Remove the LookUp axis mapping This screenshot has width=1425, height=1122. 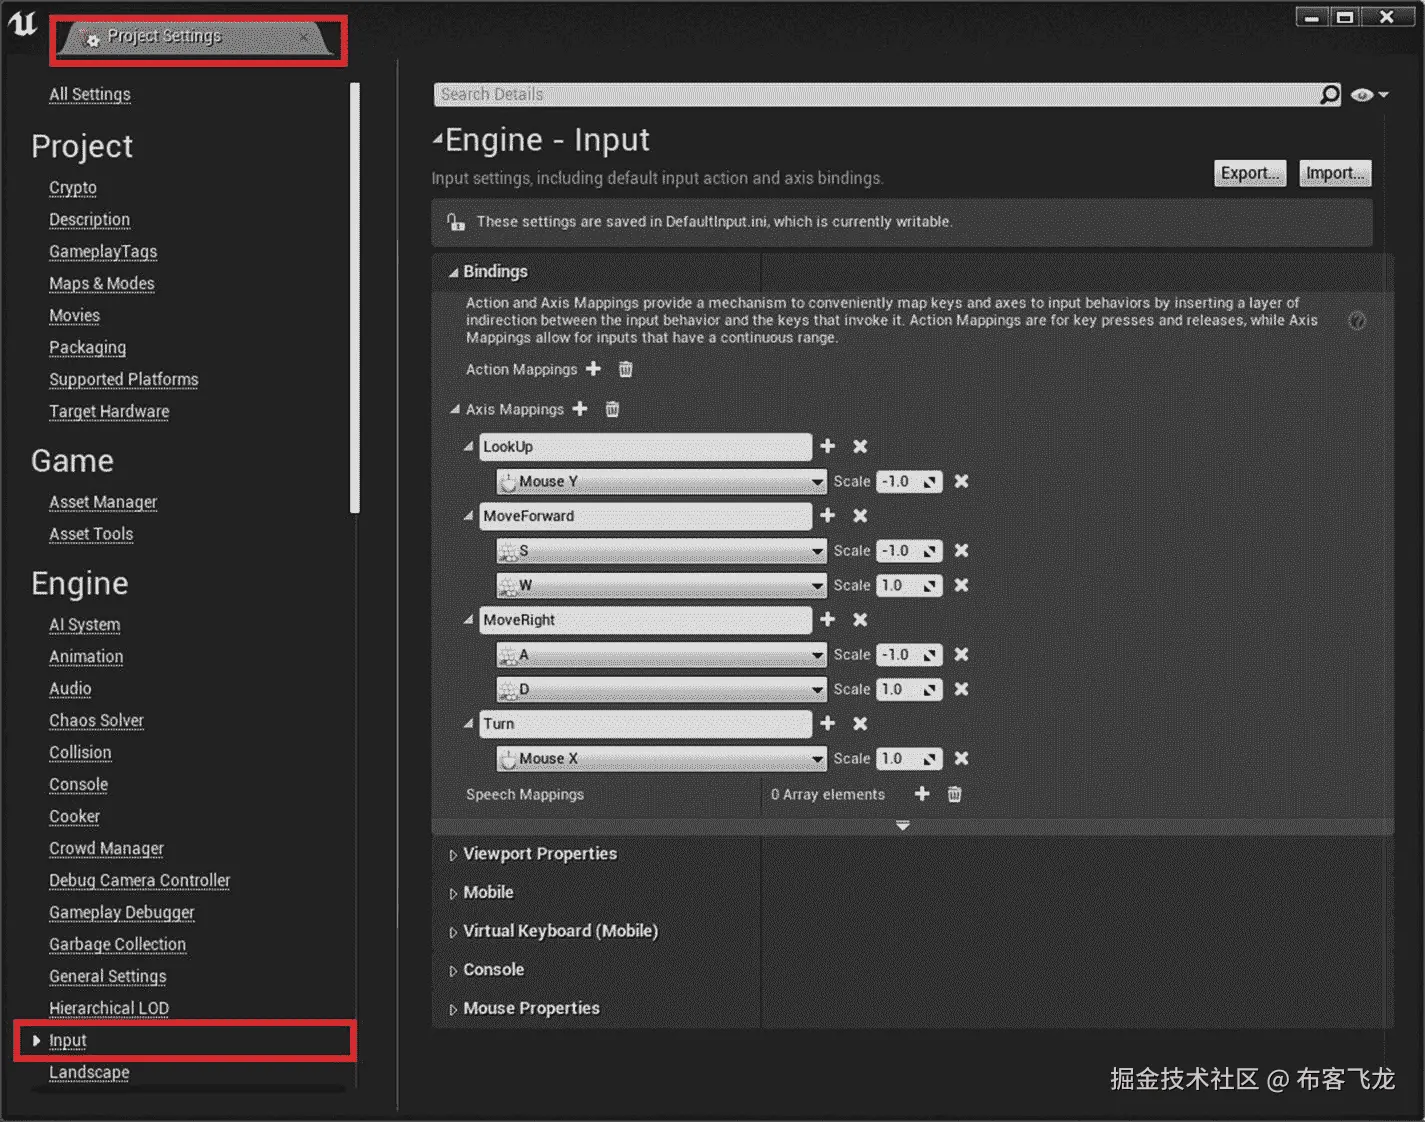click(x=860, y=446)
